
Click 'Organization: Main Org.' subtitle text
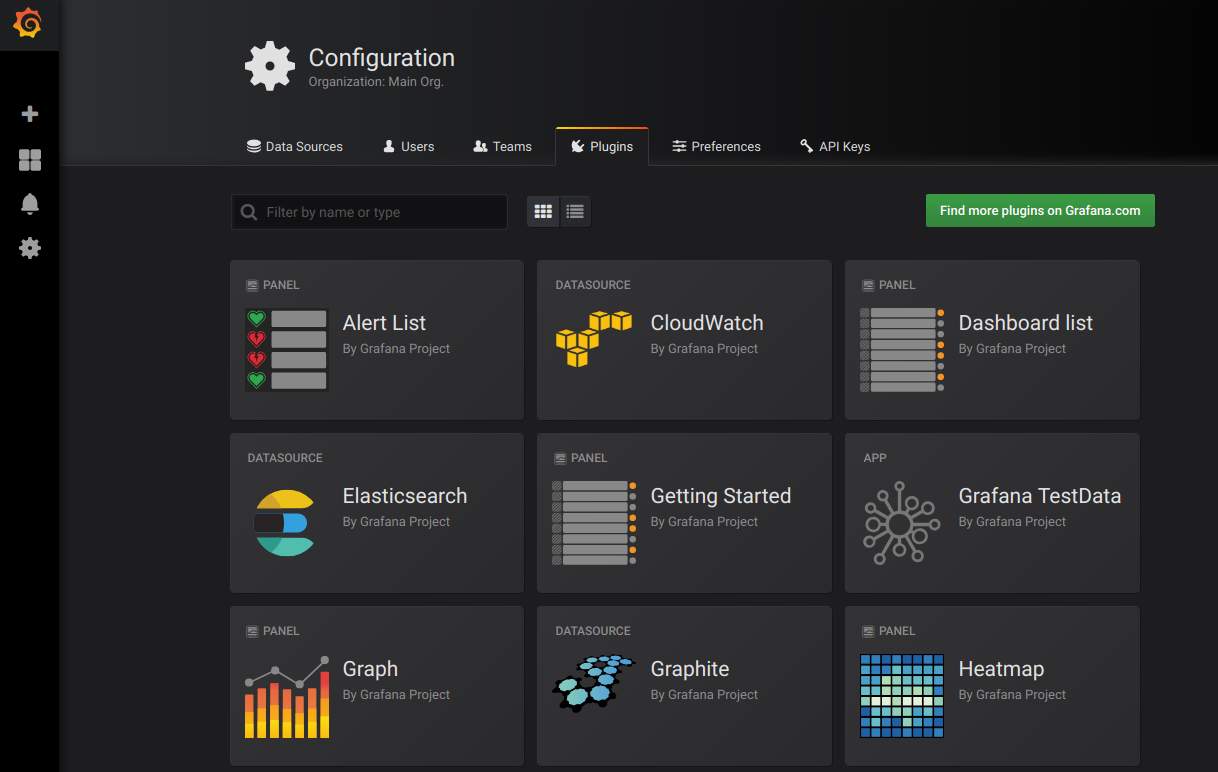pyautogui.click(x=376, y=82)
